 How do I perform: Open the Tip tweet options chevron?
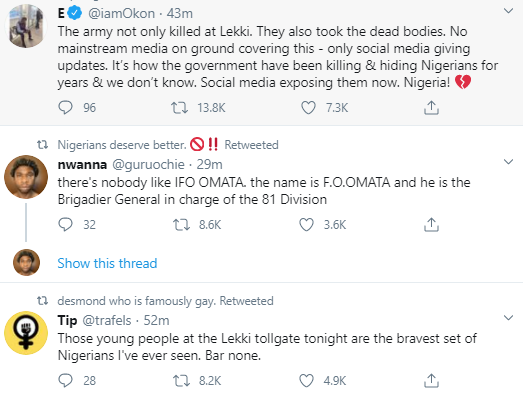[x=508, y=318]
